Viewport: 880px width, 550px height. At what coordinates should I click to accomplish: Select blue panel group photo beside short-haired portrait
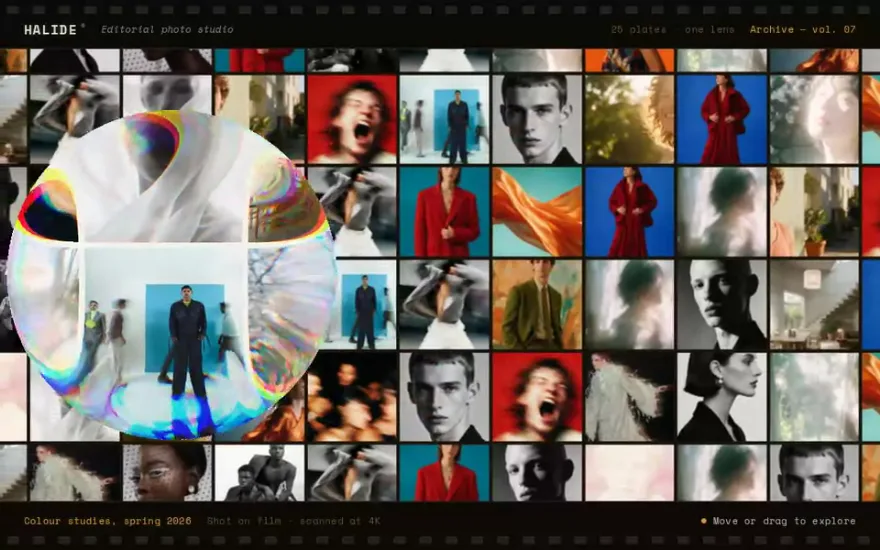444,120
